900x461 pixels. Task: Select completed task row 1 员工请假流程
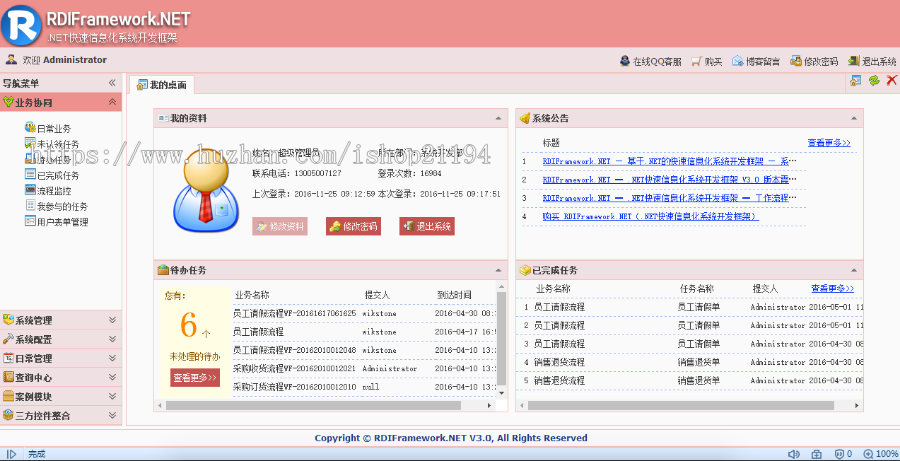[x=690, y=307]
